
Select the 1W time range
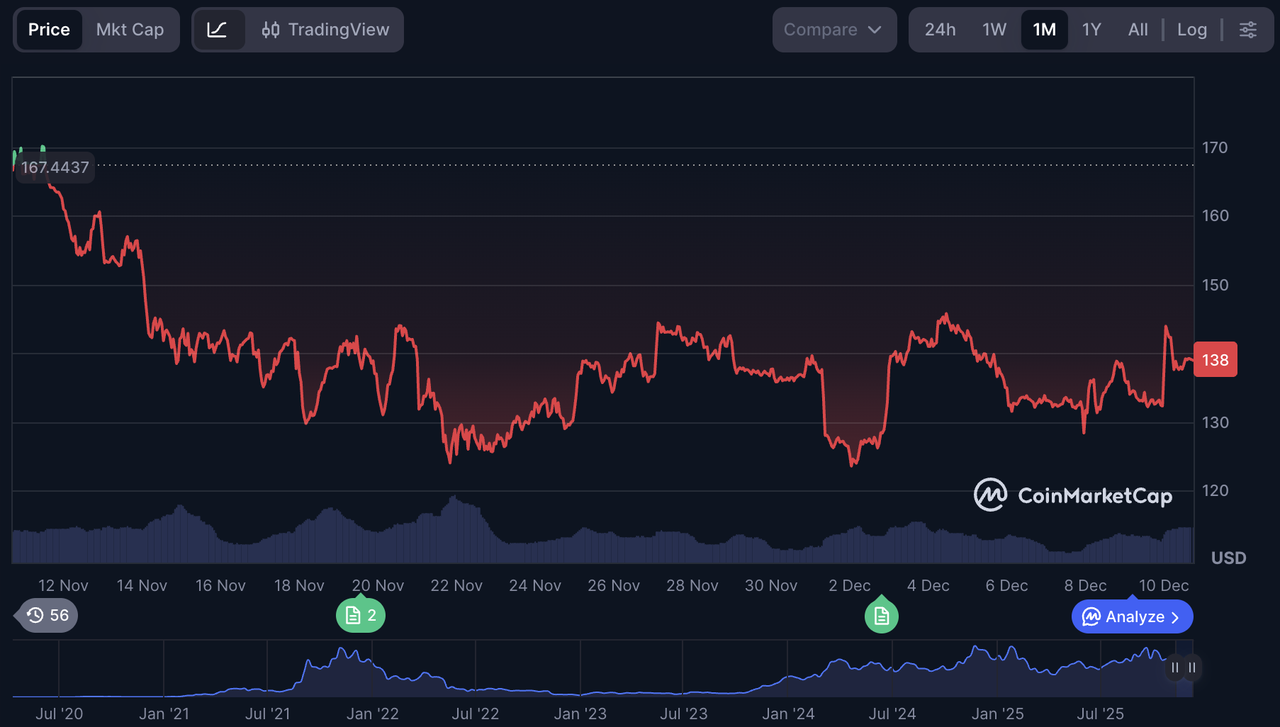994,30
